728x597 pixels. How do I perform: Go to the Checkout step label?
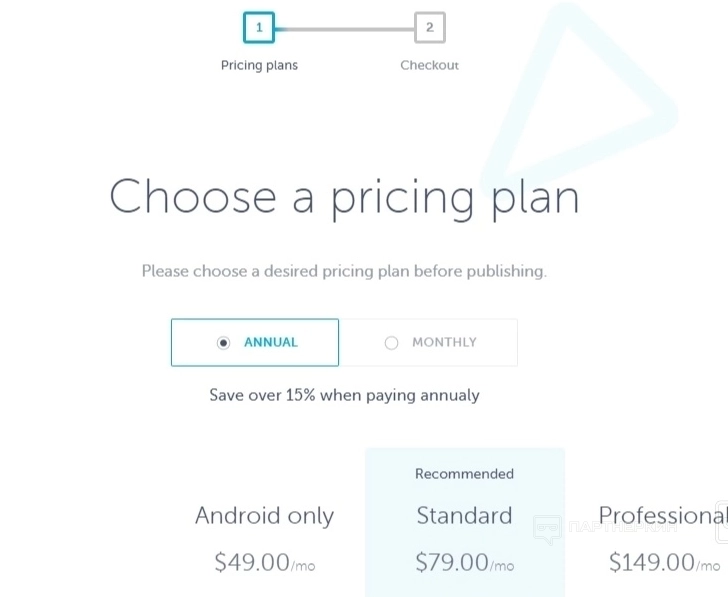429,66
